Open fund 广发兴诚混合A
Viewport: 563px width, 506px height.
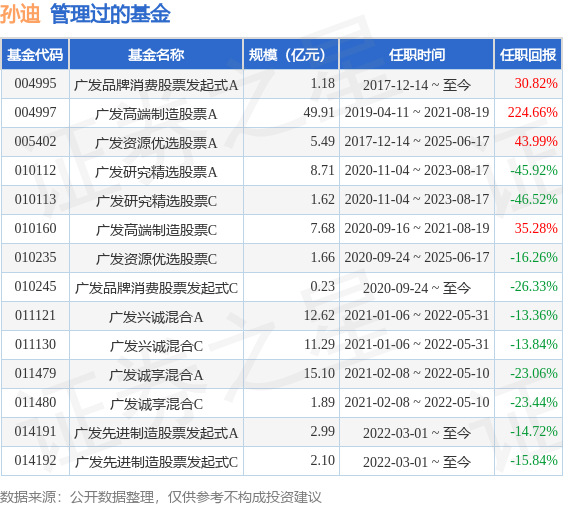[x=156, y=317]
